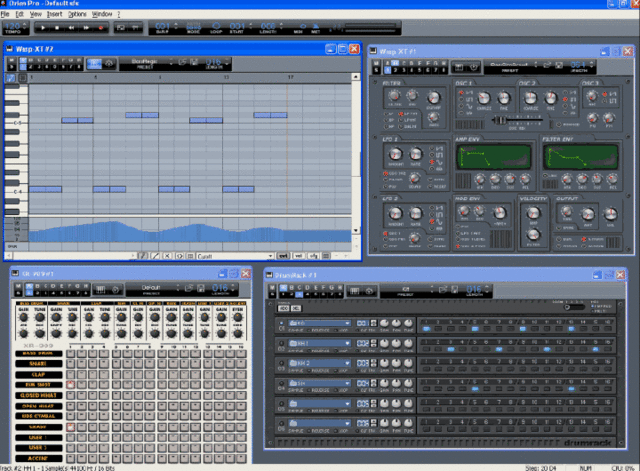Open Wasp XT #2 piano roll view icon

point(94,64)
